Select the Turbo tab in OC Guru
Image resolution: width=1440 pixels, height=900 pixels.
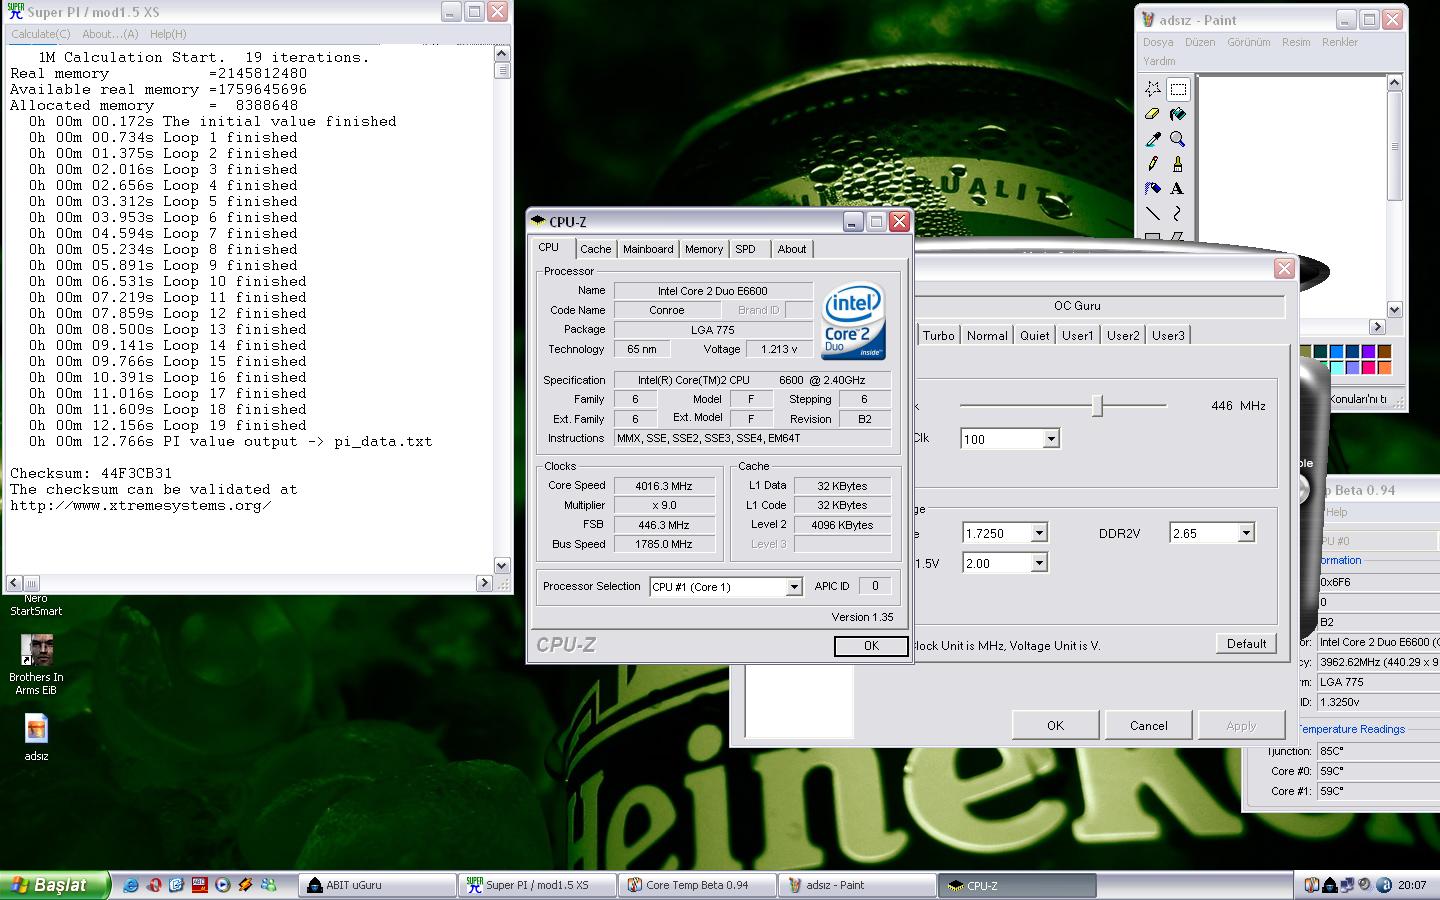point(938,336)
